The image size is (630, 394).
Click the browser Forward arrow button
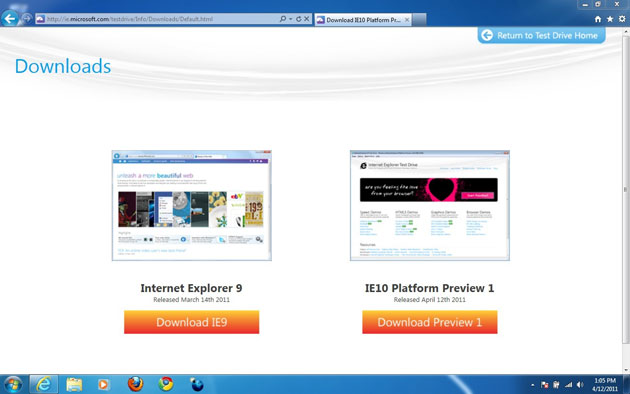(x=27, y=18)
